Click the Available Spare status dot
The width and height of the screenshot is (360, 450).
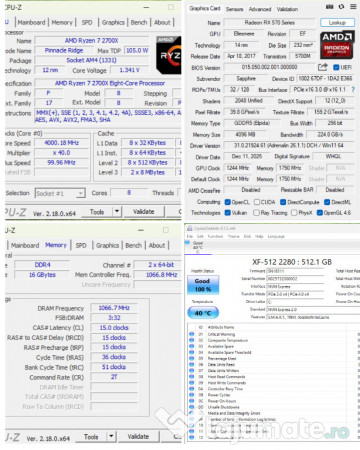pyautogui.click(x=192, y=346)
